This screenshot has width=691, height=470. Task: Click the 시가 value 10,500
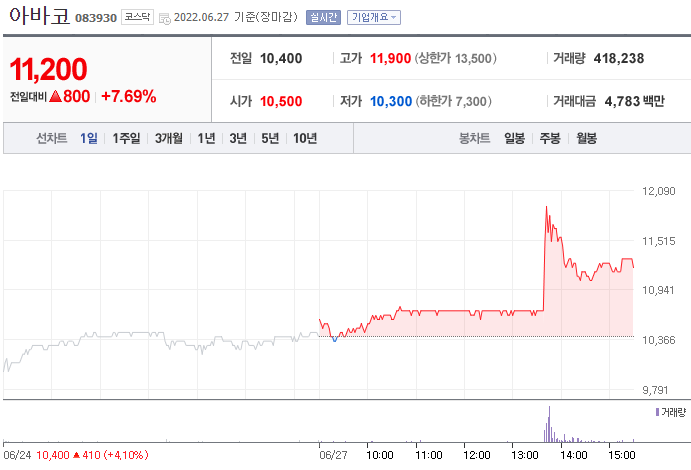click(x=281, y=101)
